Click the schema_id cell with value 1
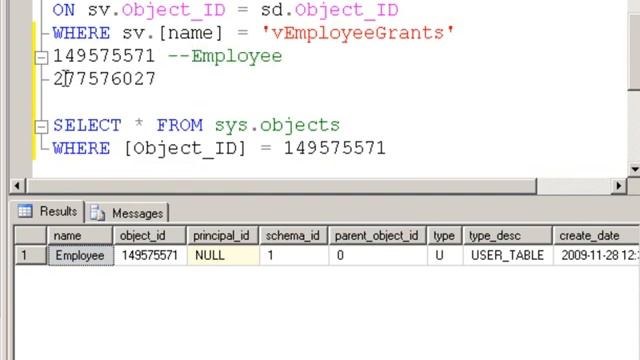Screen dimensions: 640x360 [x=293, y=256]
